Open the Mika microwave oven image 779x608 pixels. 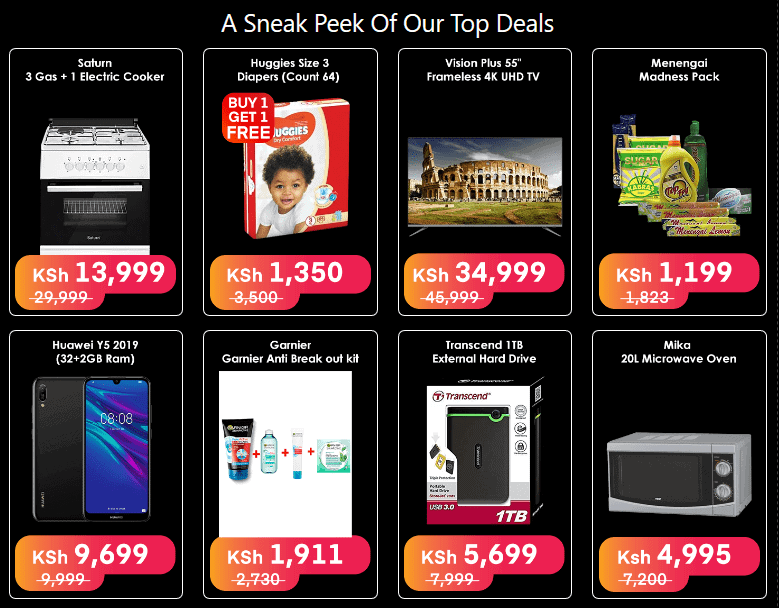click(x=679, y=474)
